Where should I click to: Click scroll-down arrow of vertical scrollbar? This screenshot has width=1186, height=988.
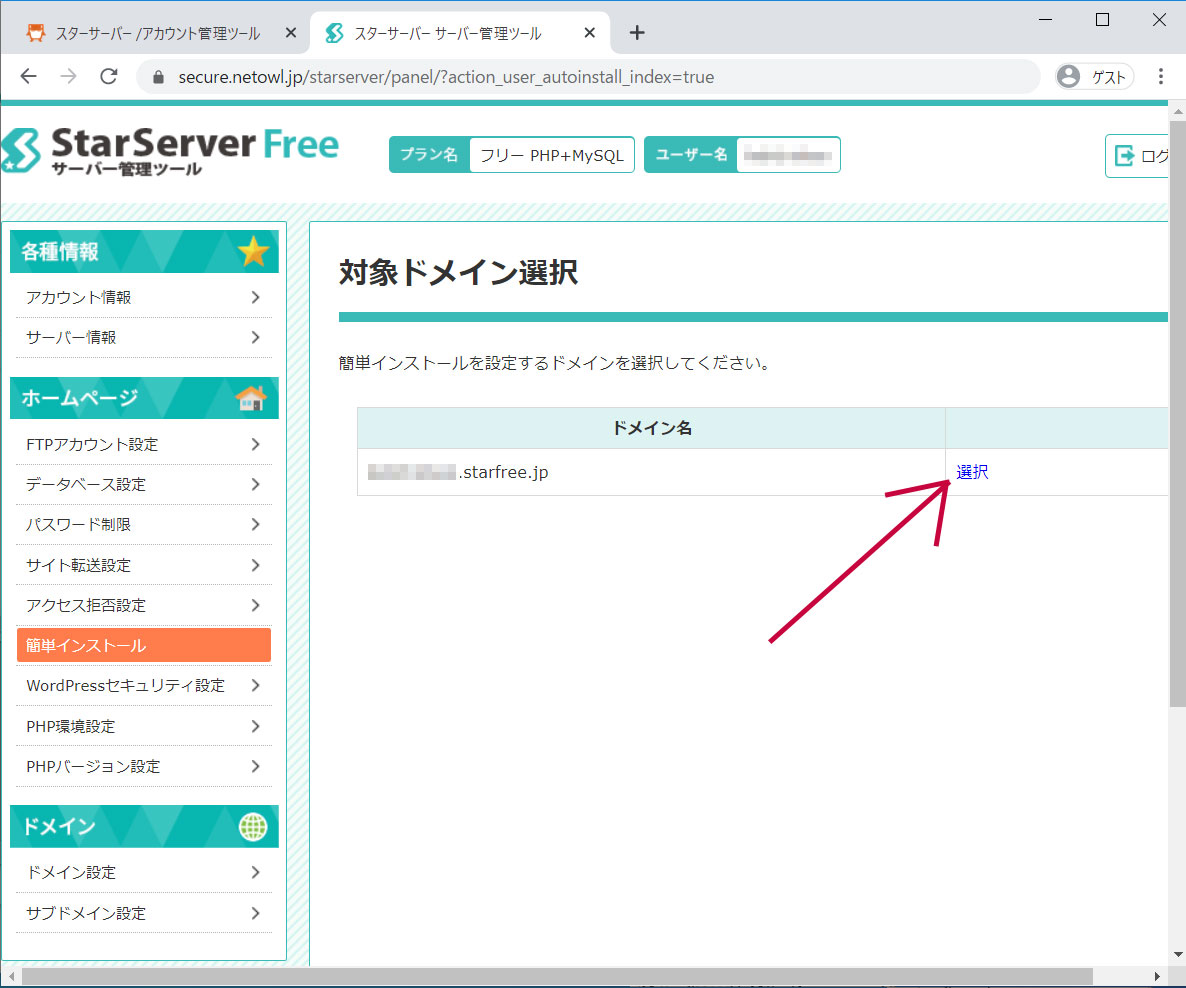click(x=1178, y=955)
